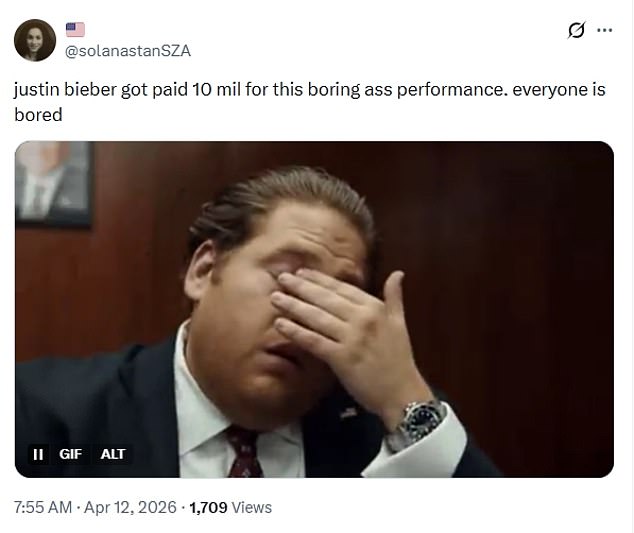634x533 pixels.
Task: Open the @solanastanSZA profile handle
Action: pos(127,51)
